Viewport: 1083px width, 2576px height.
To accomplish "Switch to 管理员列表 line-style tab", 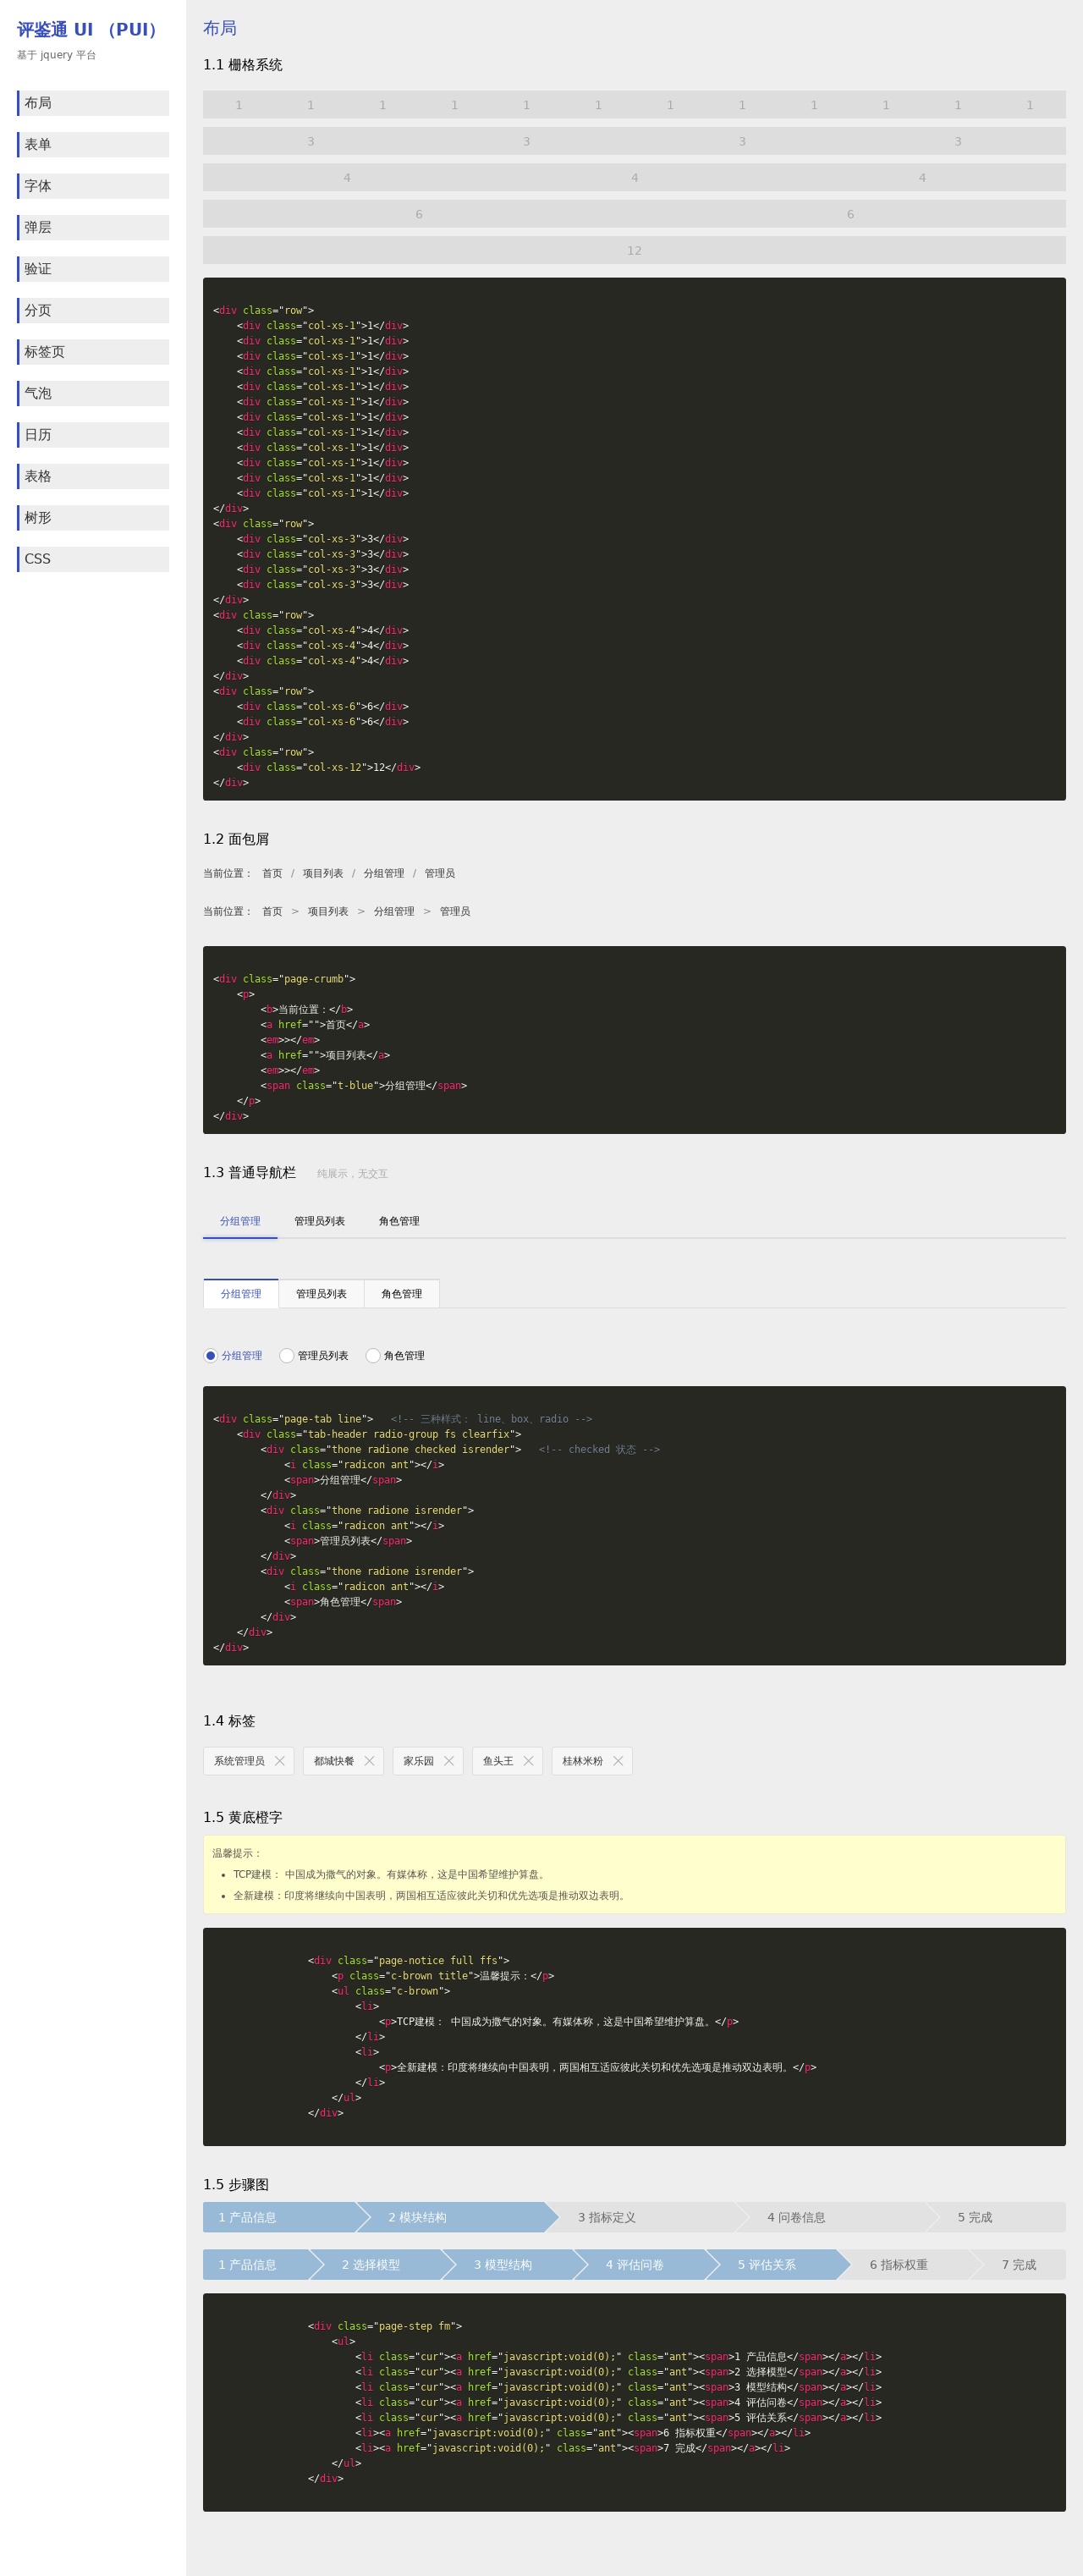I will (x=319, y=1222).
